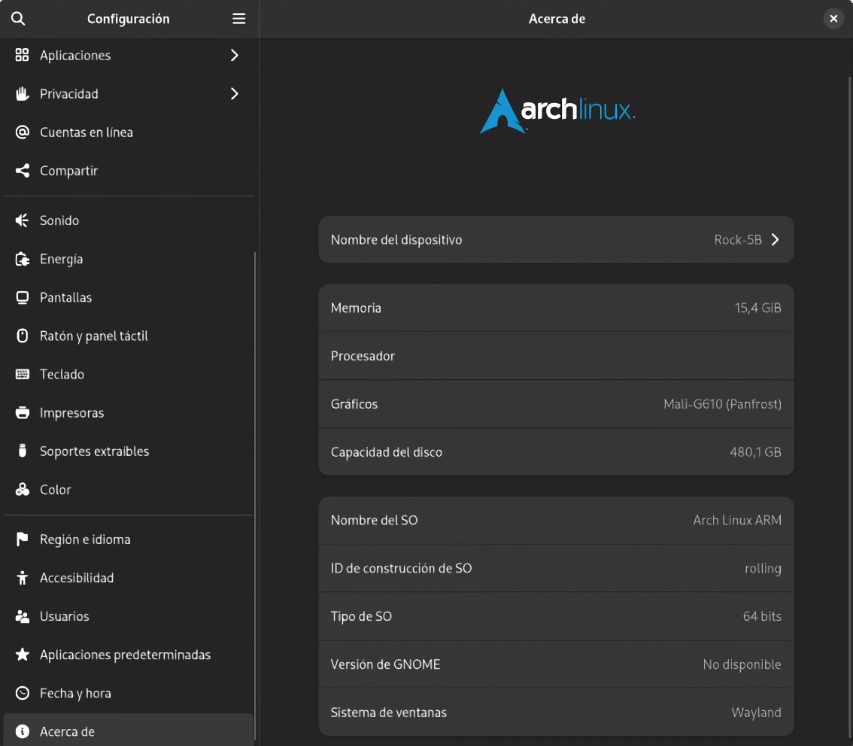Click the Aplicaciones predeterminadas star icon
The height and width of the screenshot is (746, 853).
pyautogui.click(x=22, y=655)
